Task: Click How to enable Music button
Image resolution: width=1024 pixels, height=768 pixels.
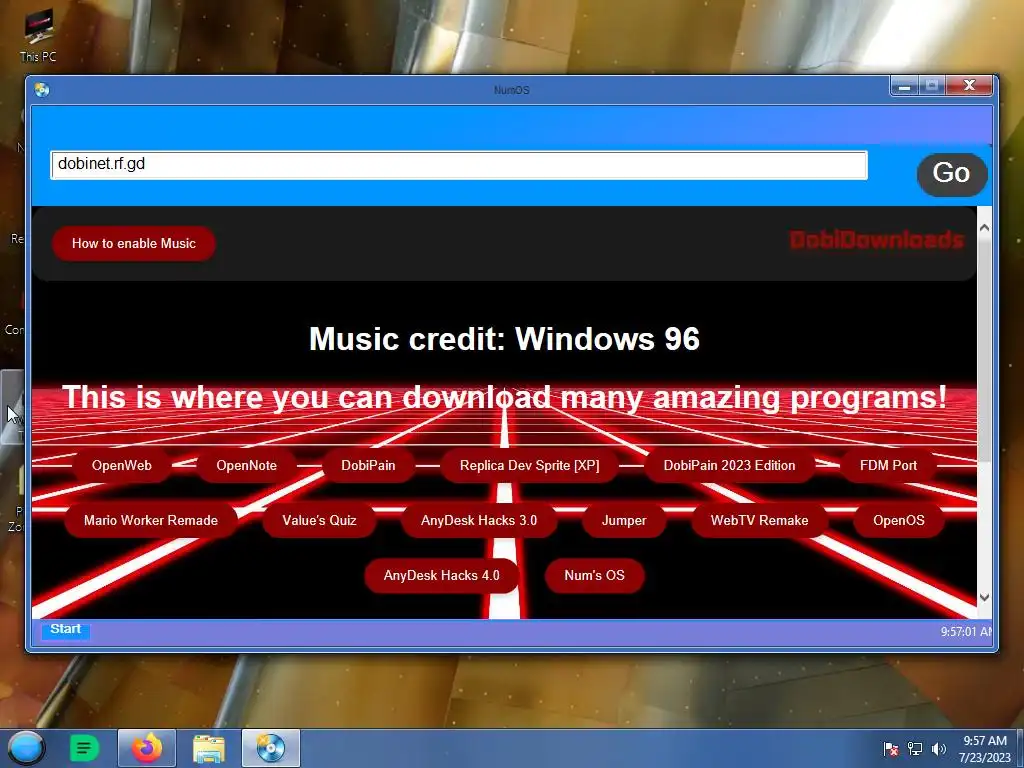Action: tap(134, 244)
